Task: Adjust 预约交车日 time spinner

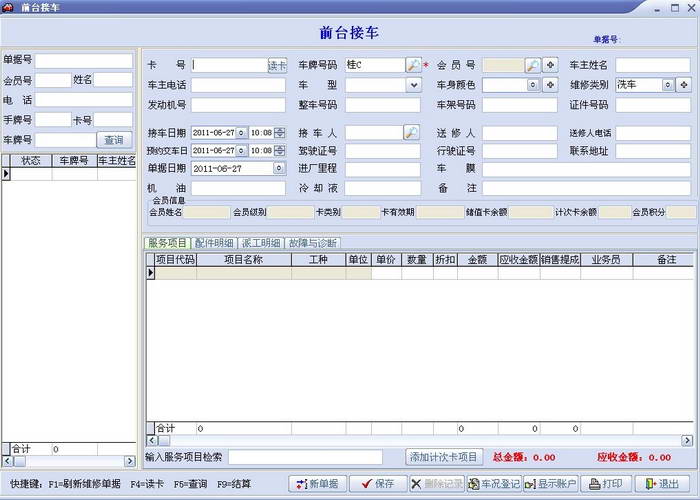Action: (280, 150)
